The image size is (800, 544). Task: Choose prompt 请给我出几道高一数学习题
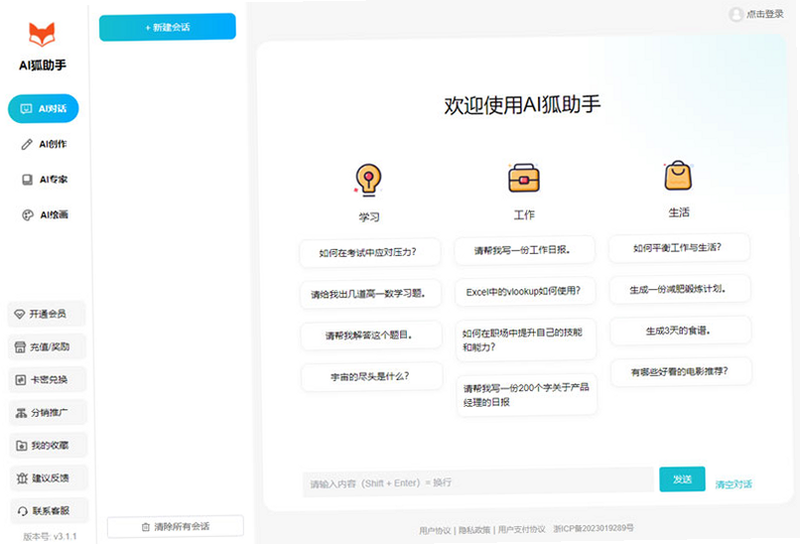[x=370, y=294]
